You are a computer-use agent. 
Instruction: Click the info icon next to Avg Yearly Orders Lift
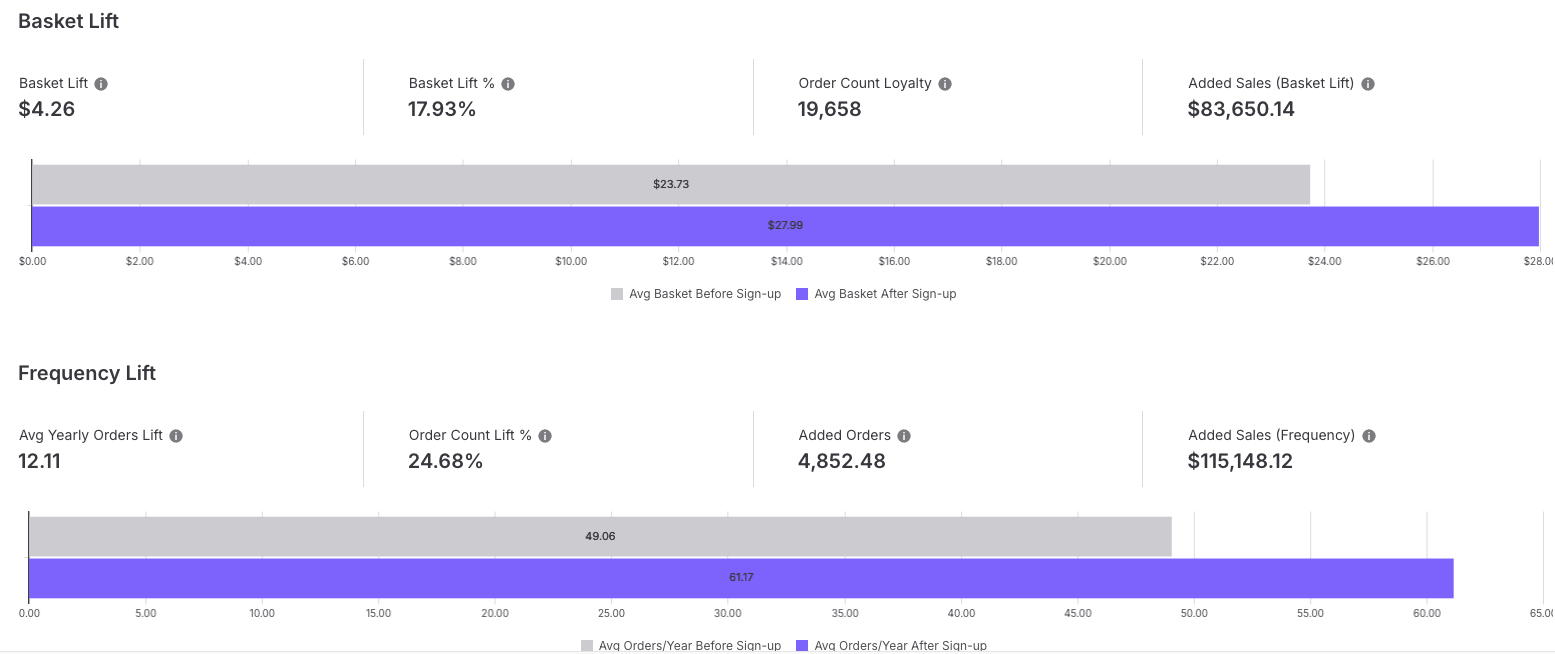coord(176,436)
